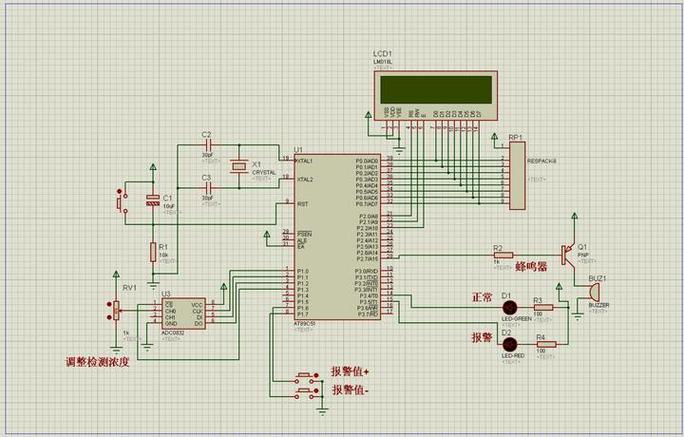
Task: Click the RV1 potentiometer up adjust dot
Action: pyautogui.click(x=109, y=304)
